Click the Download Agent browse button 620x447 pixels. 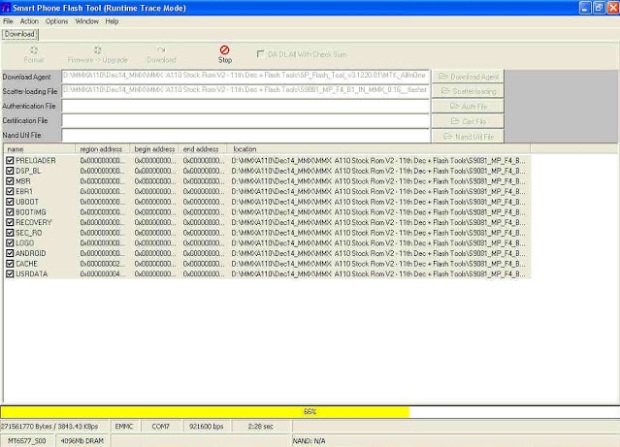coord(468,77)
